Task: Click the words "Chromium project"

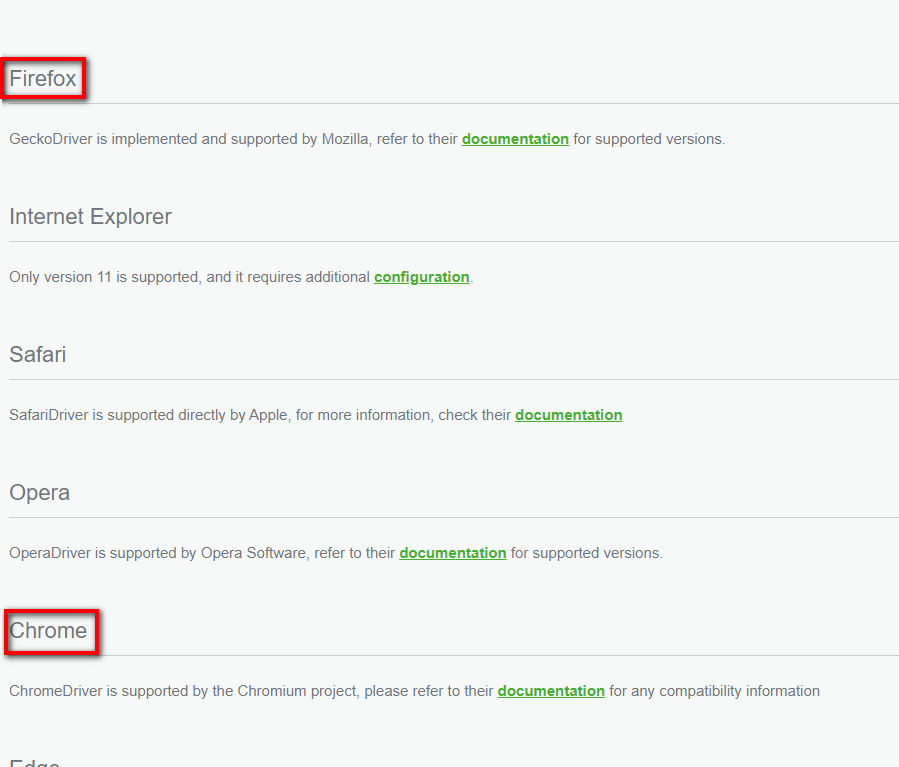Action: tap(296, 691)
